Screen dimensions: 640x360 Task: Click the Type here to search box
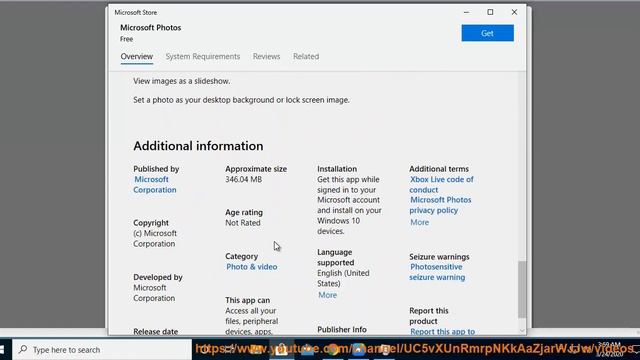[102, 349]
